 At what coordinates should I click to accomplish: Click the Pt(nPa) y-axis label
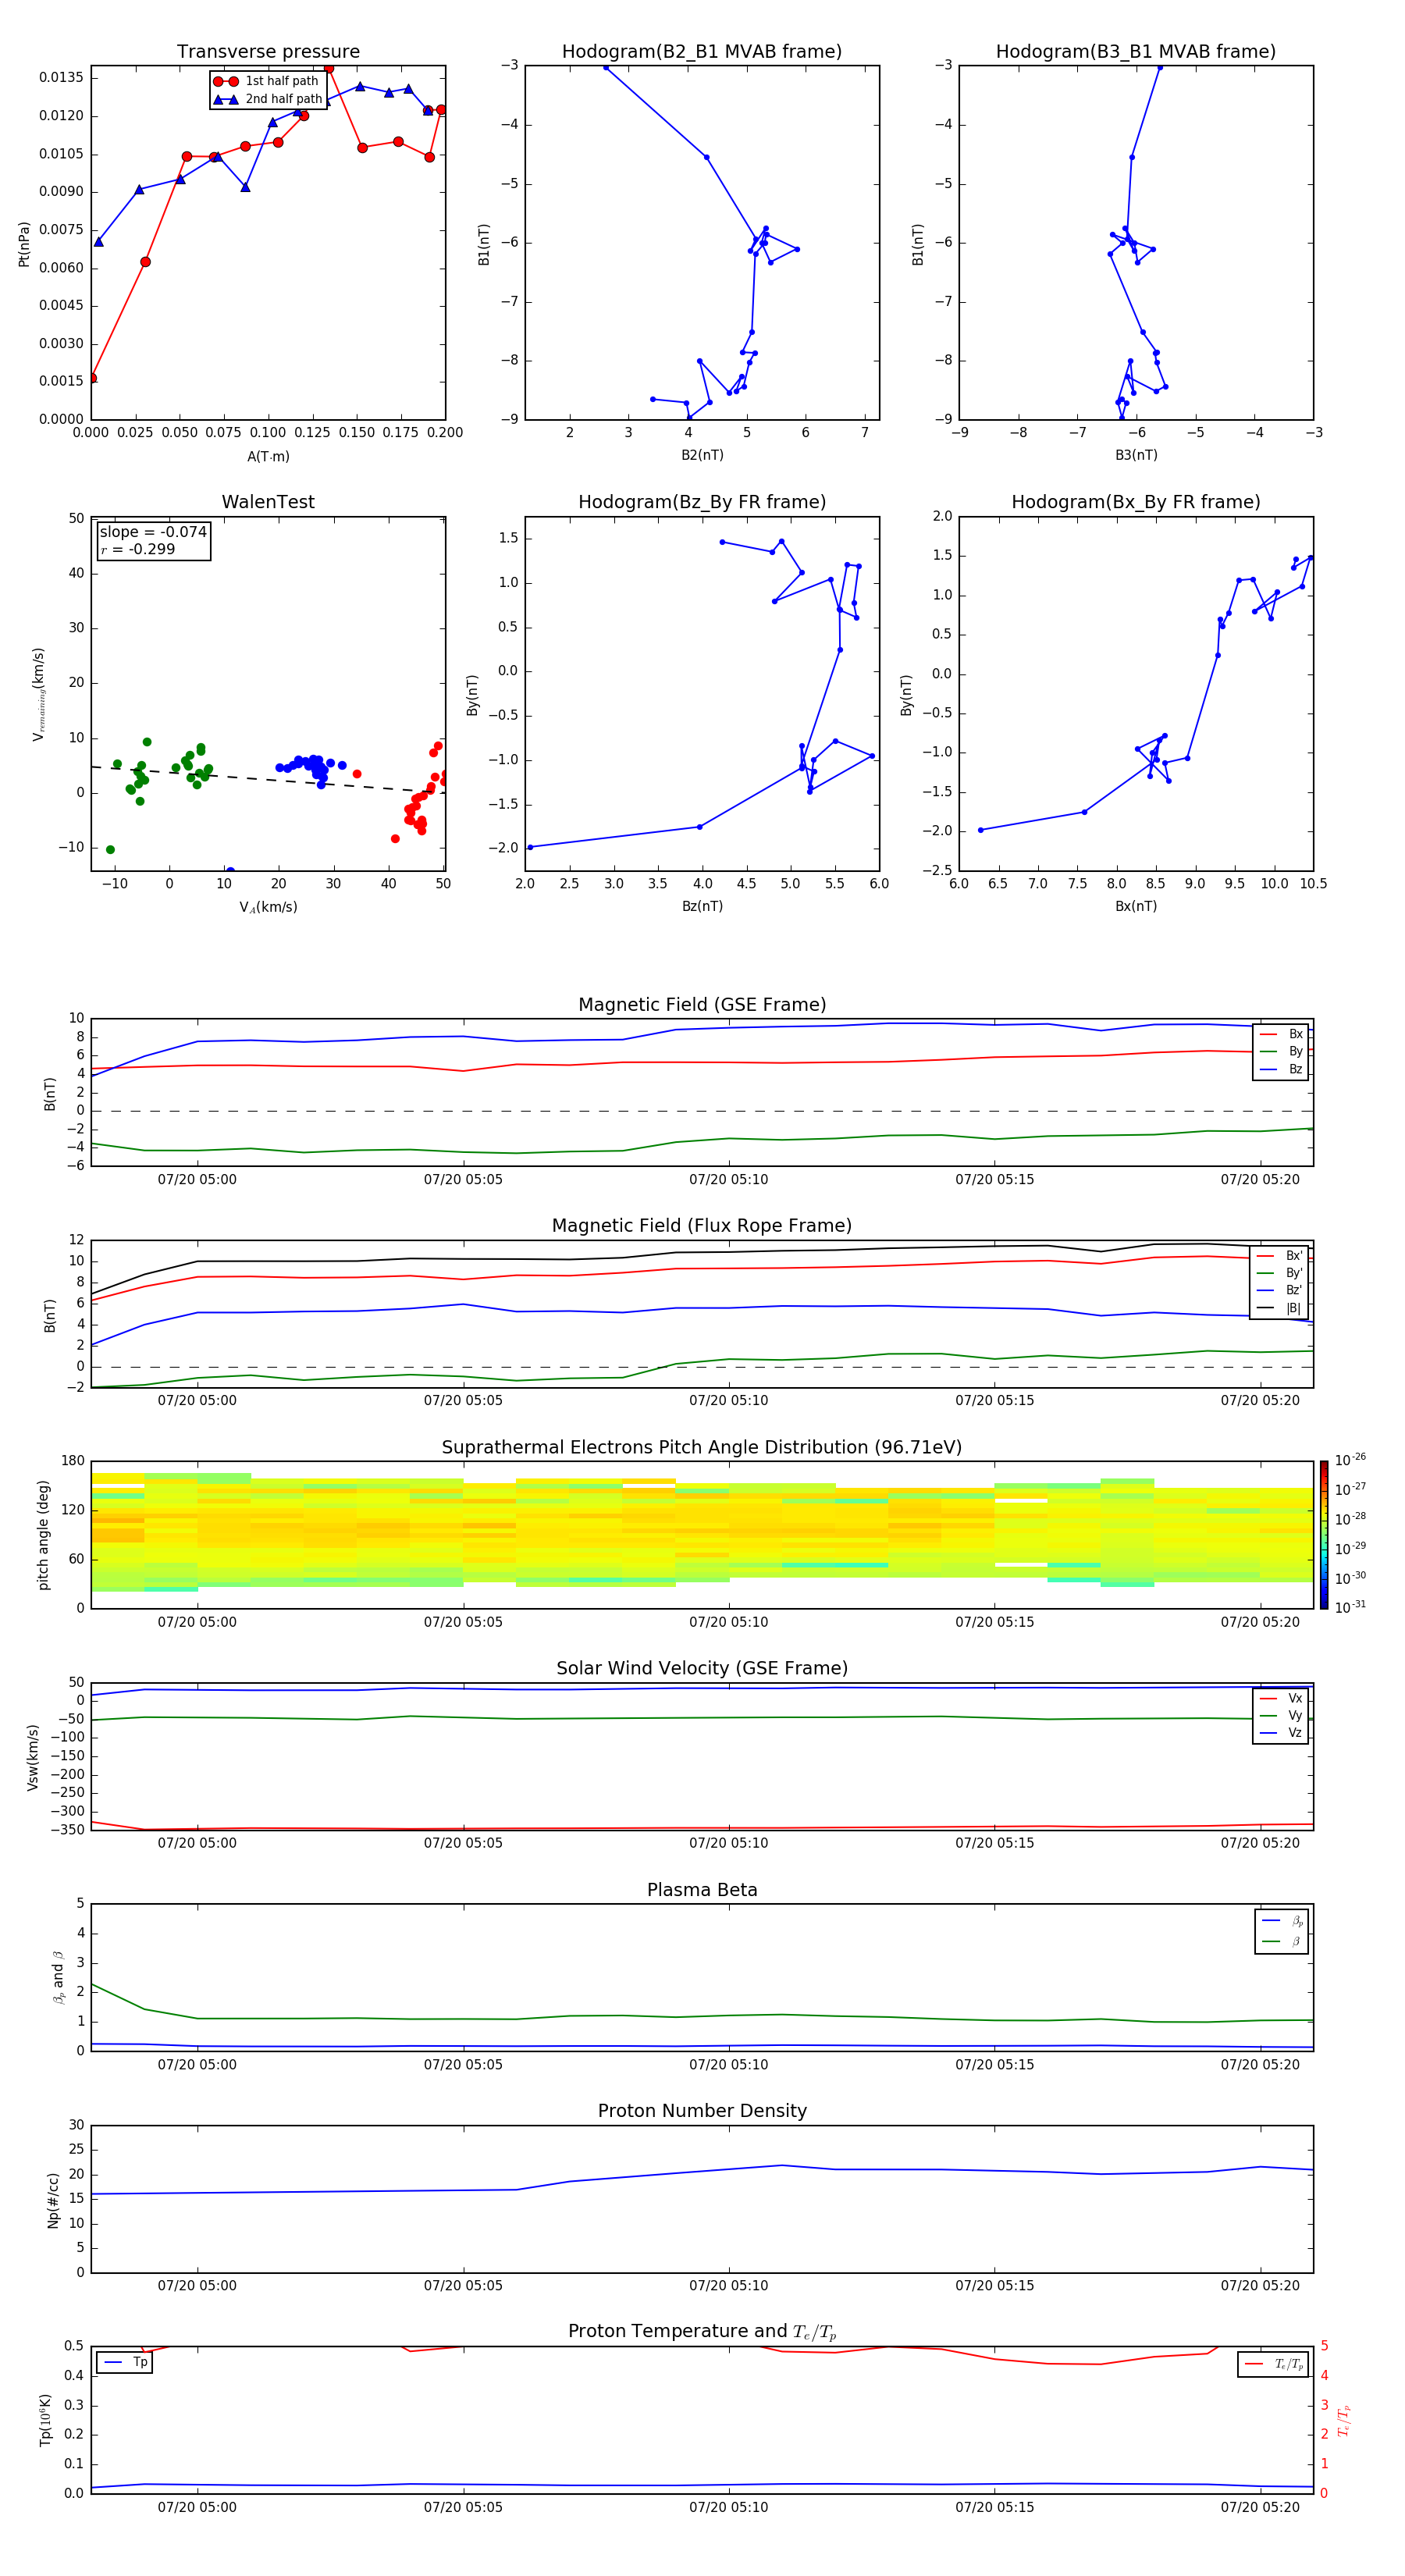click(24, 244)
